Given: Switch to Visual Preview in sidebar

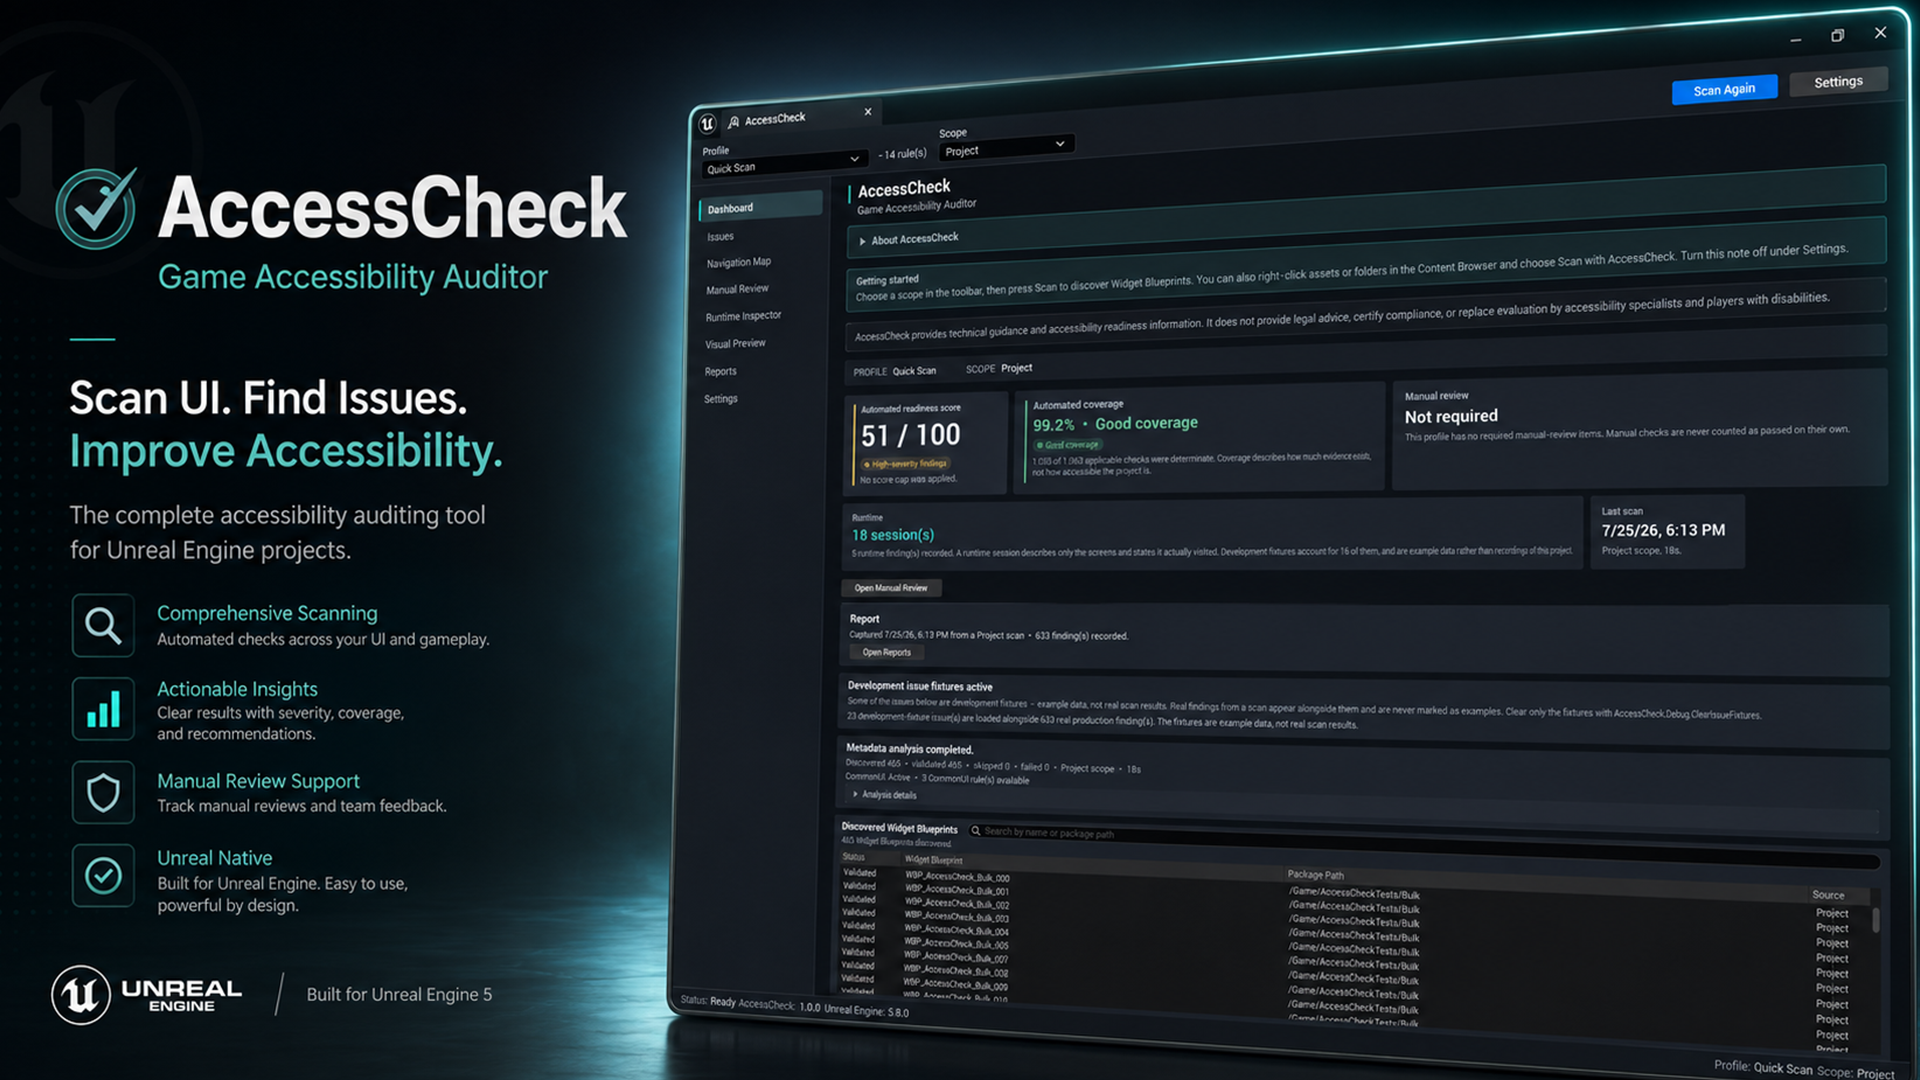Looking at the screenshot, I should coord(735,344).
